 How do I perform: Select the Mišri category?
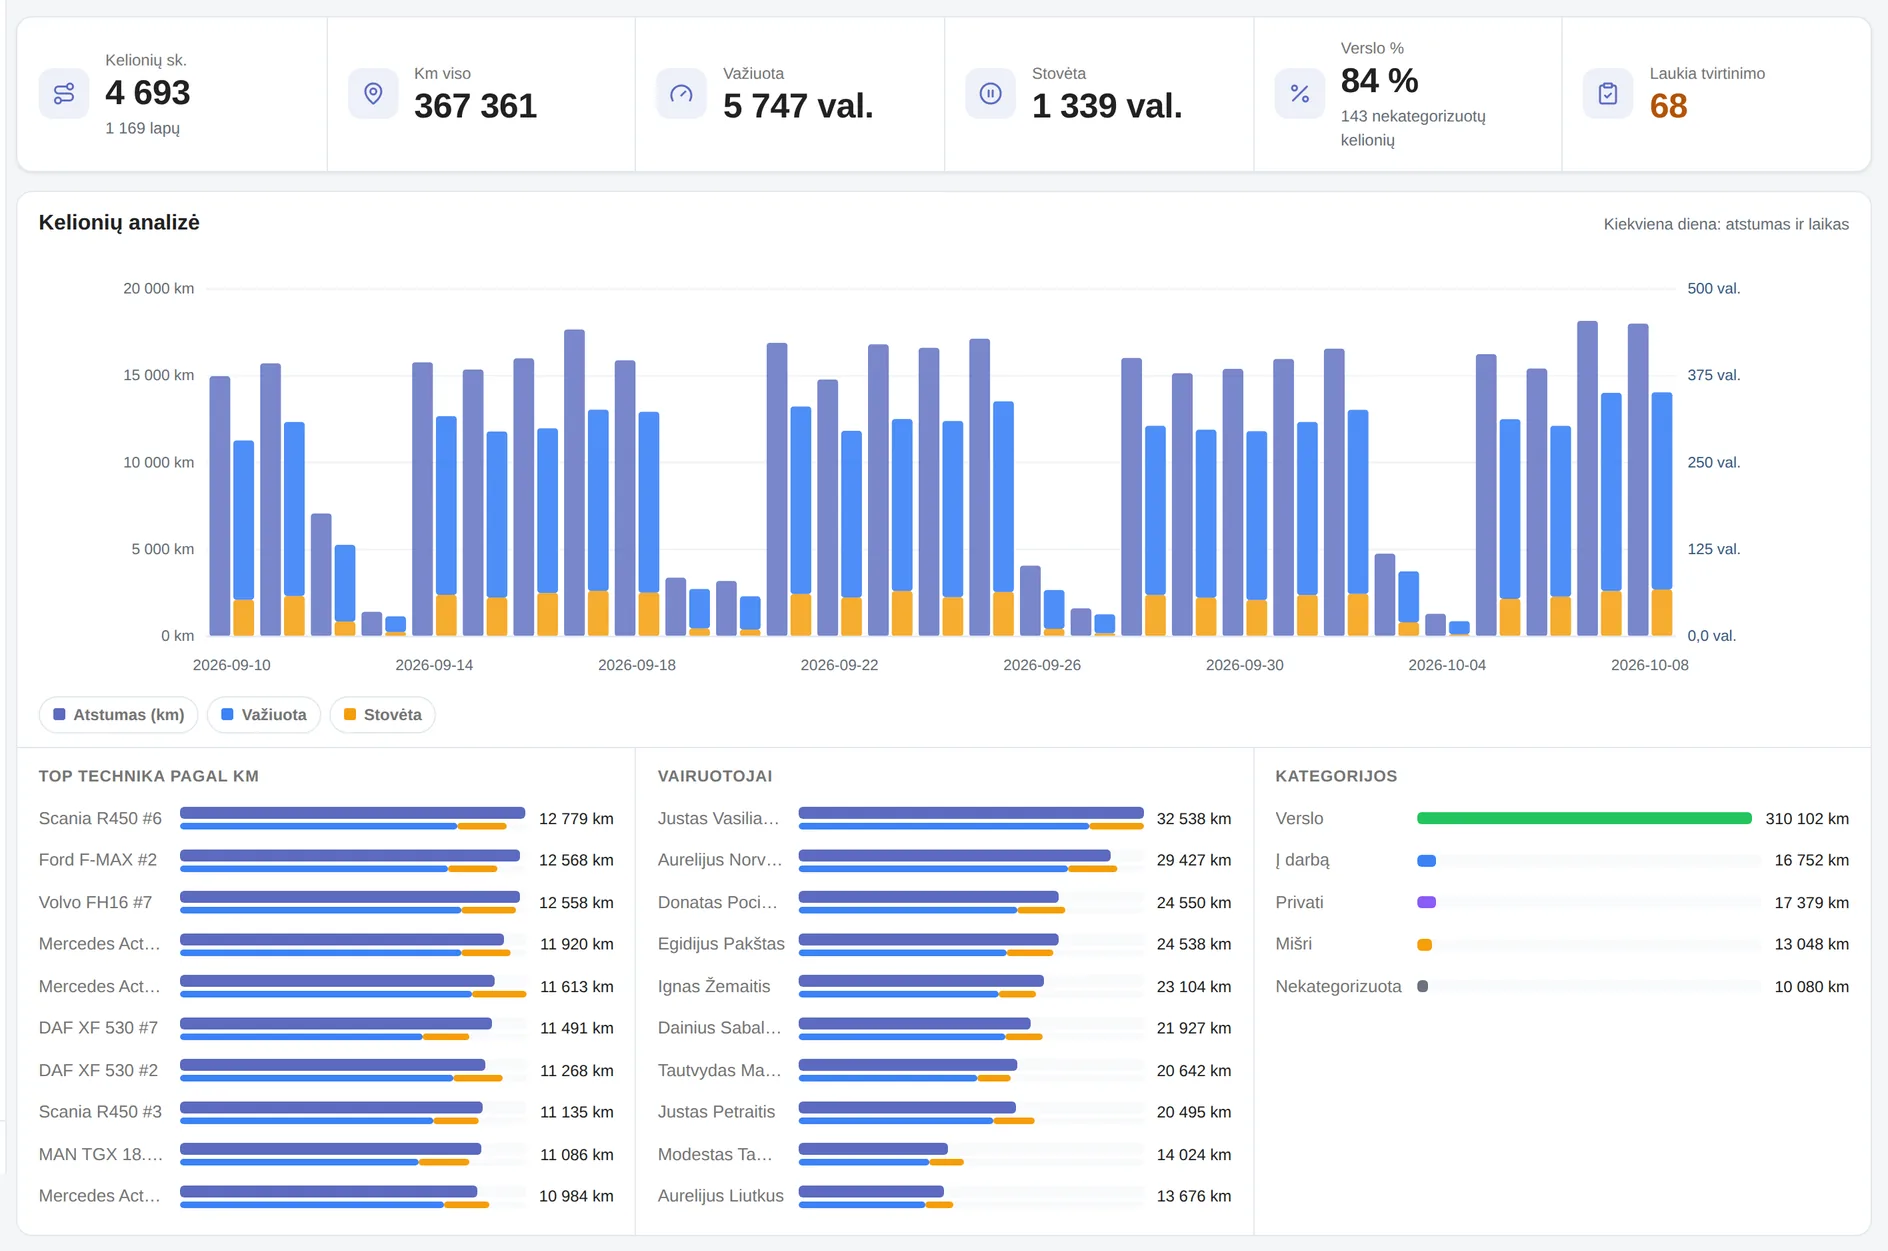(x=1562, y=945)
